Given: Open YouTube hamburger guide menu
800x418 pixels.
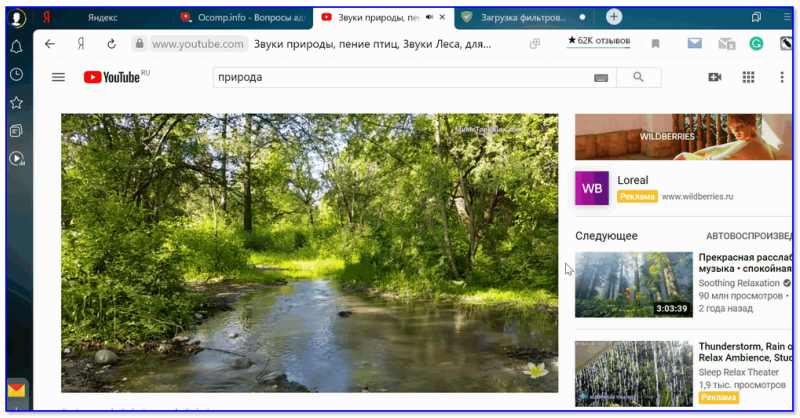Looking at the screenshot, I should point(58,77).
